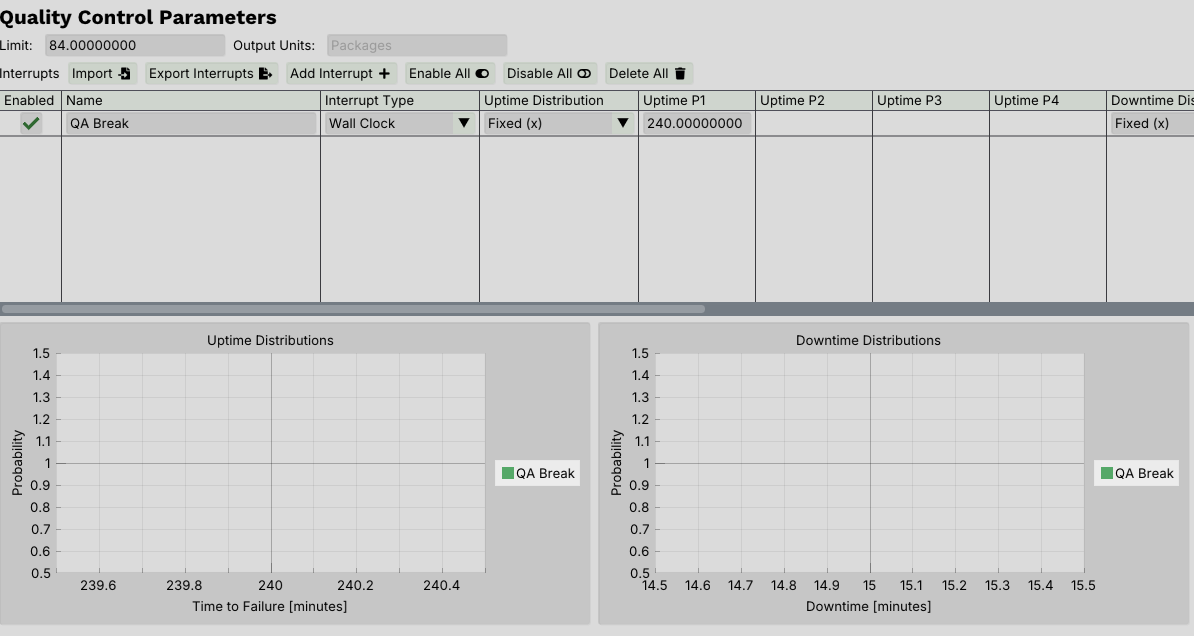Click the Delete All trash icon

point(680,74)
